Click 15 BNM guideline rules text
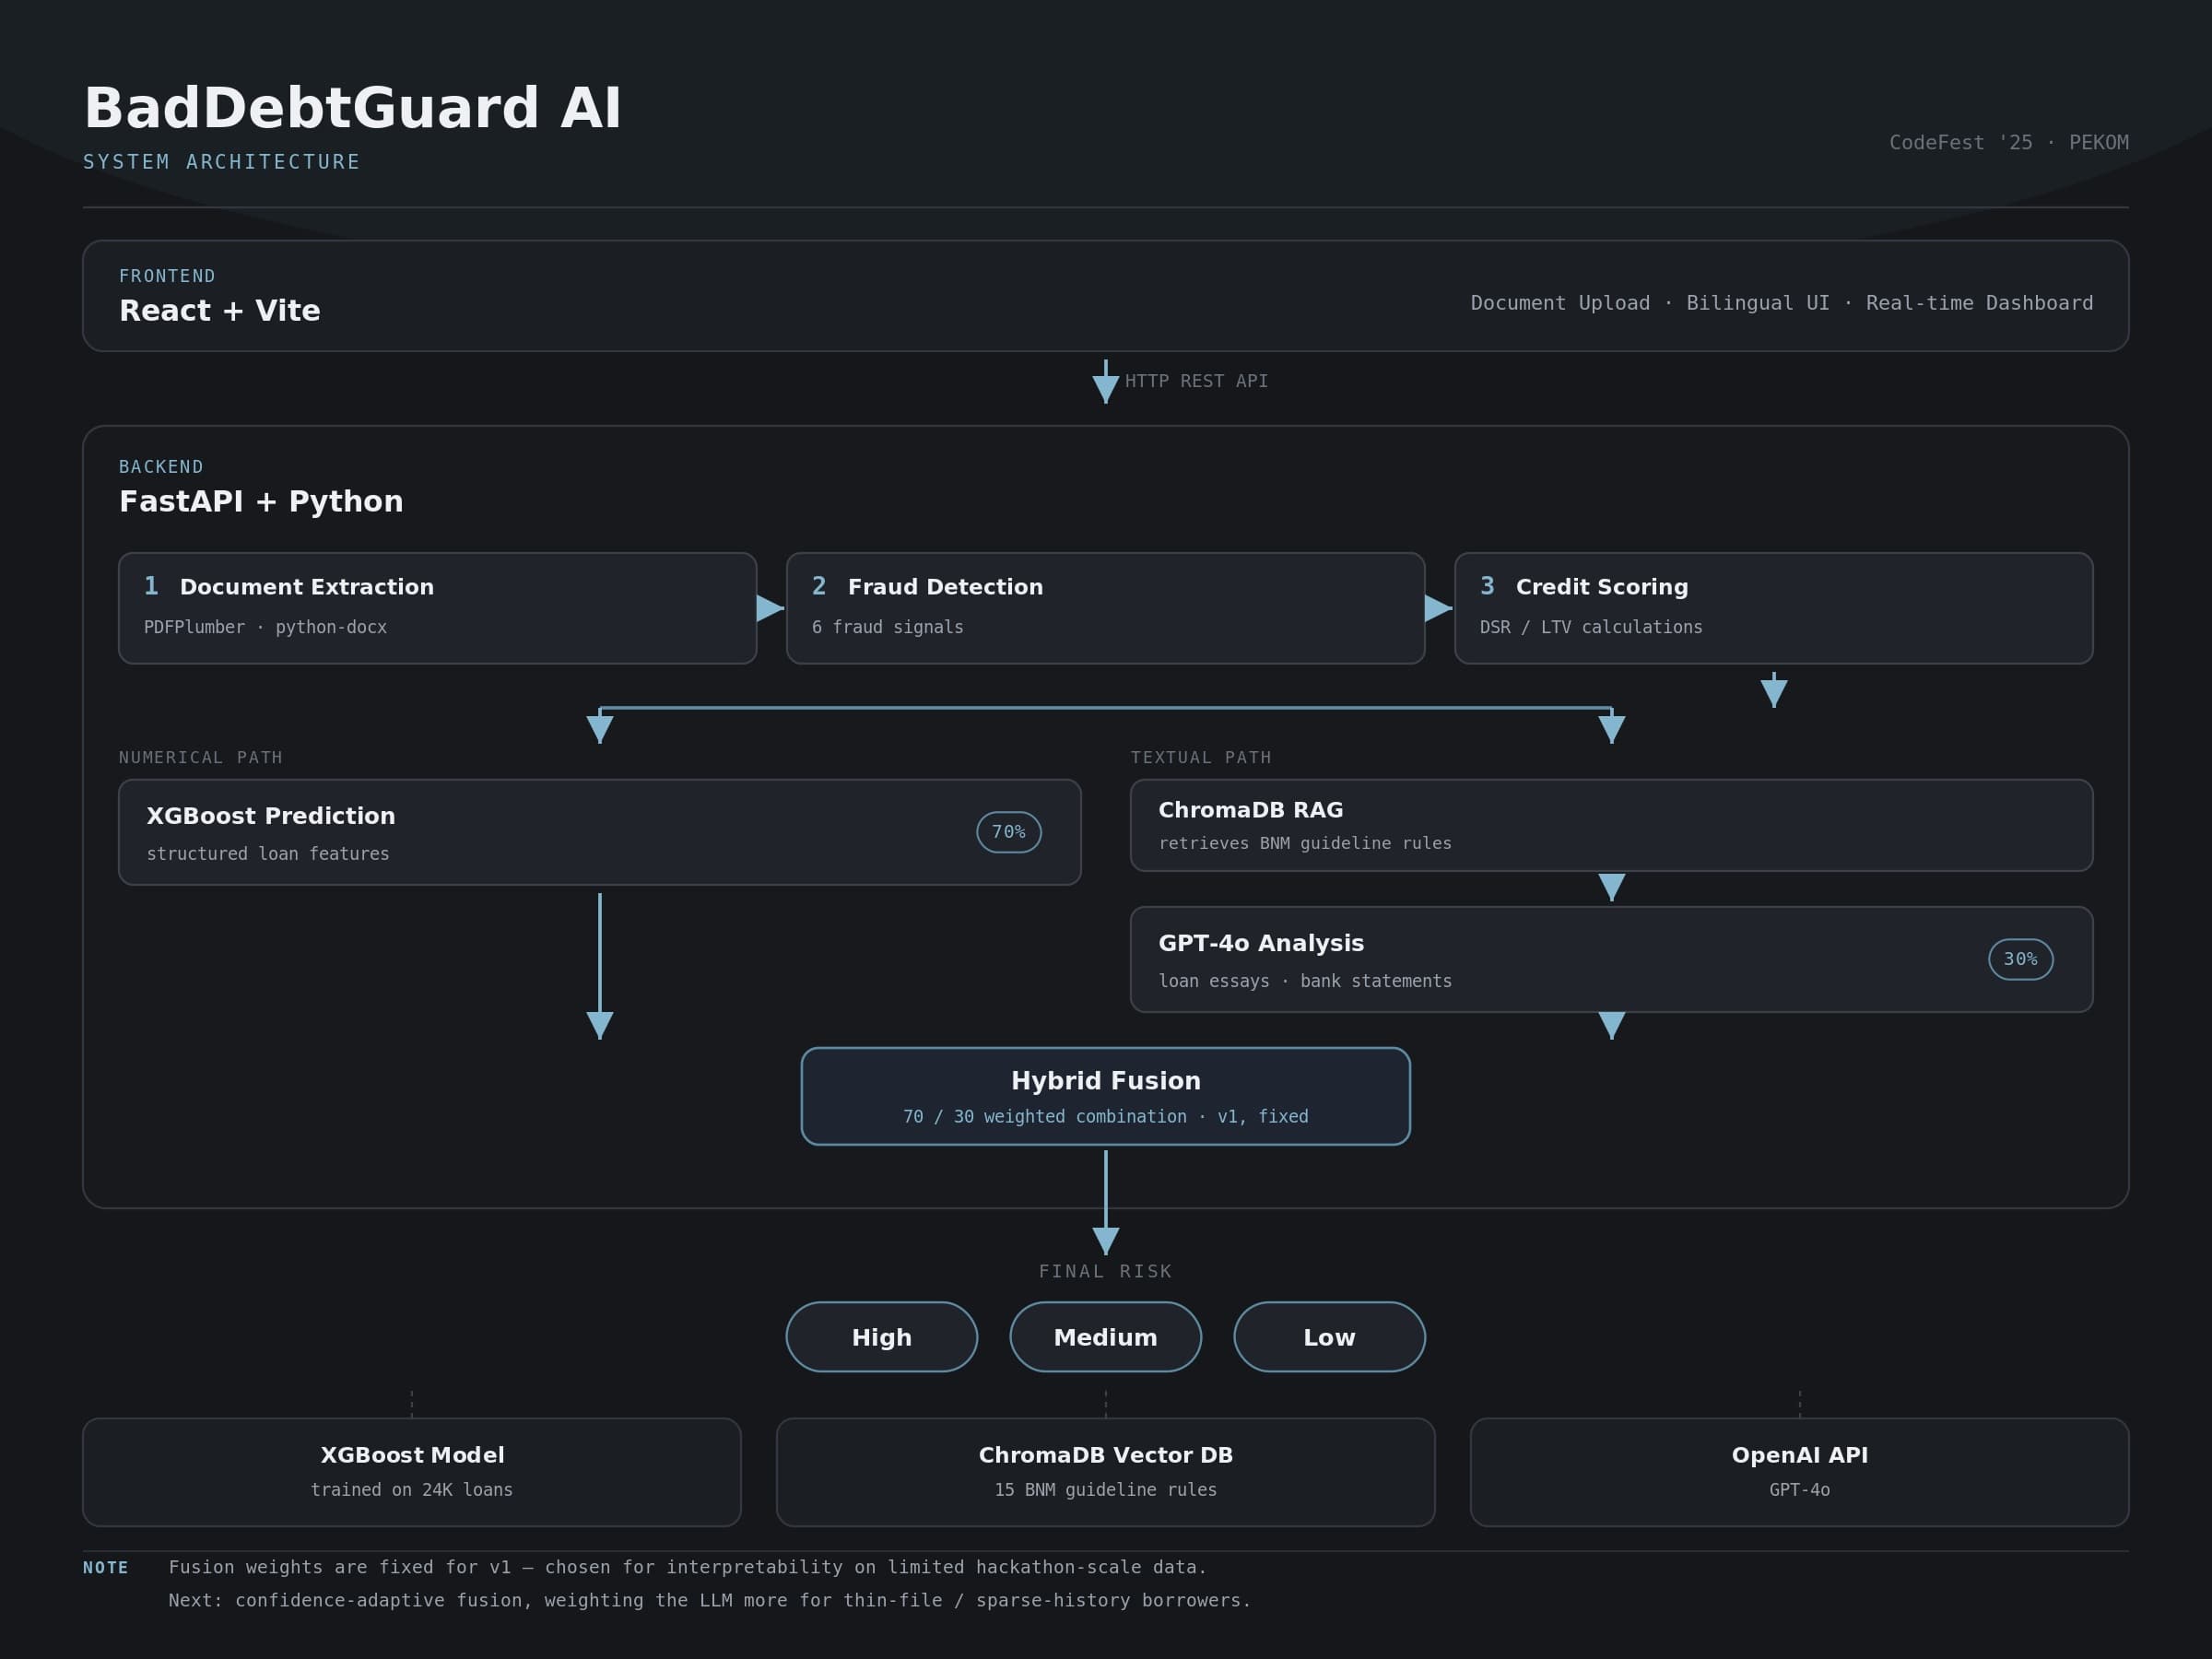The width and height of the screenshot is (2212, 1659). (1106, 1490)
